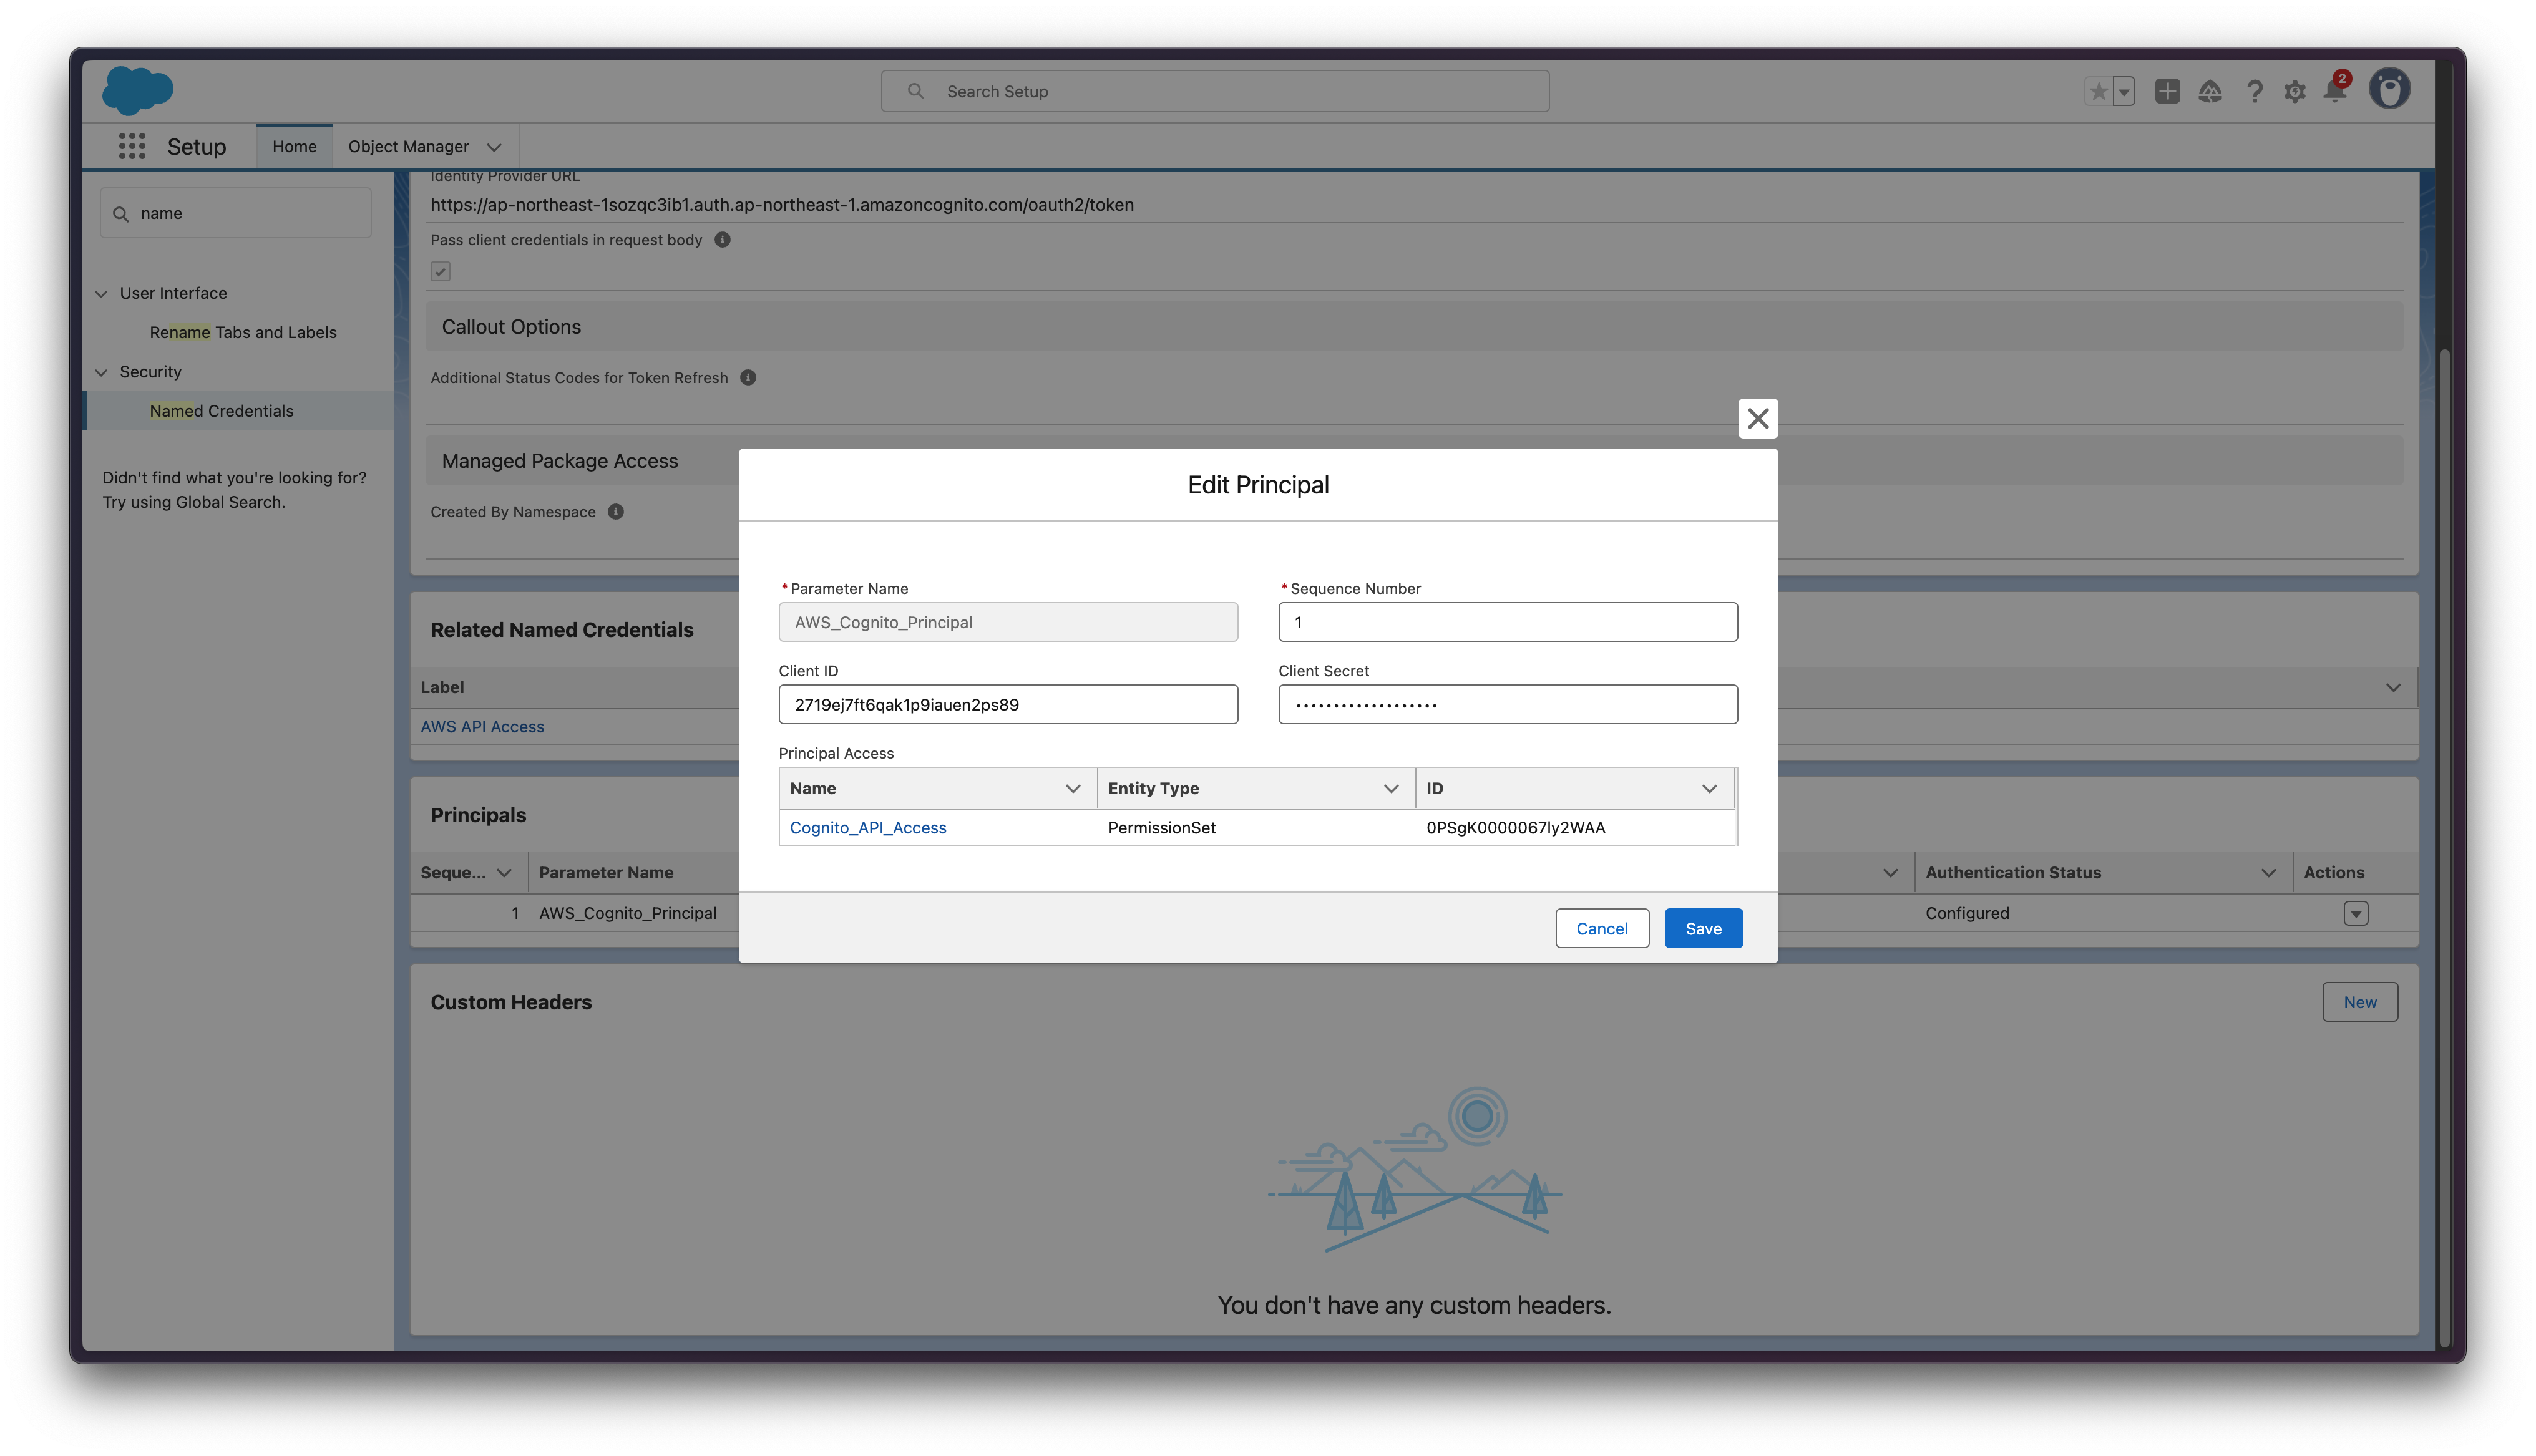The image size is (2536, 1456).
Task: Click the Quick Find box containing name
Action: (x=236, y=213)
